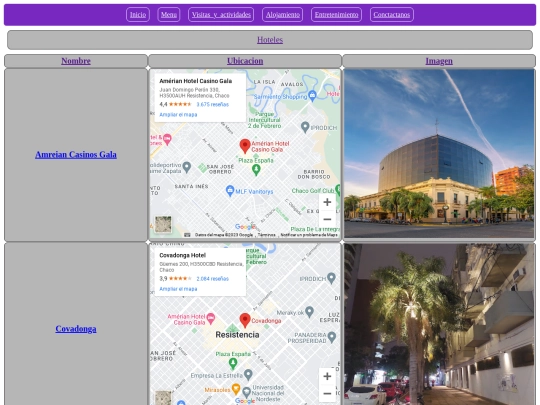
Task: Click Ampliar el mapa in Amérian card
Action: (x=178, y=115)
